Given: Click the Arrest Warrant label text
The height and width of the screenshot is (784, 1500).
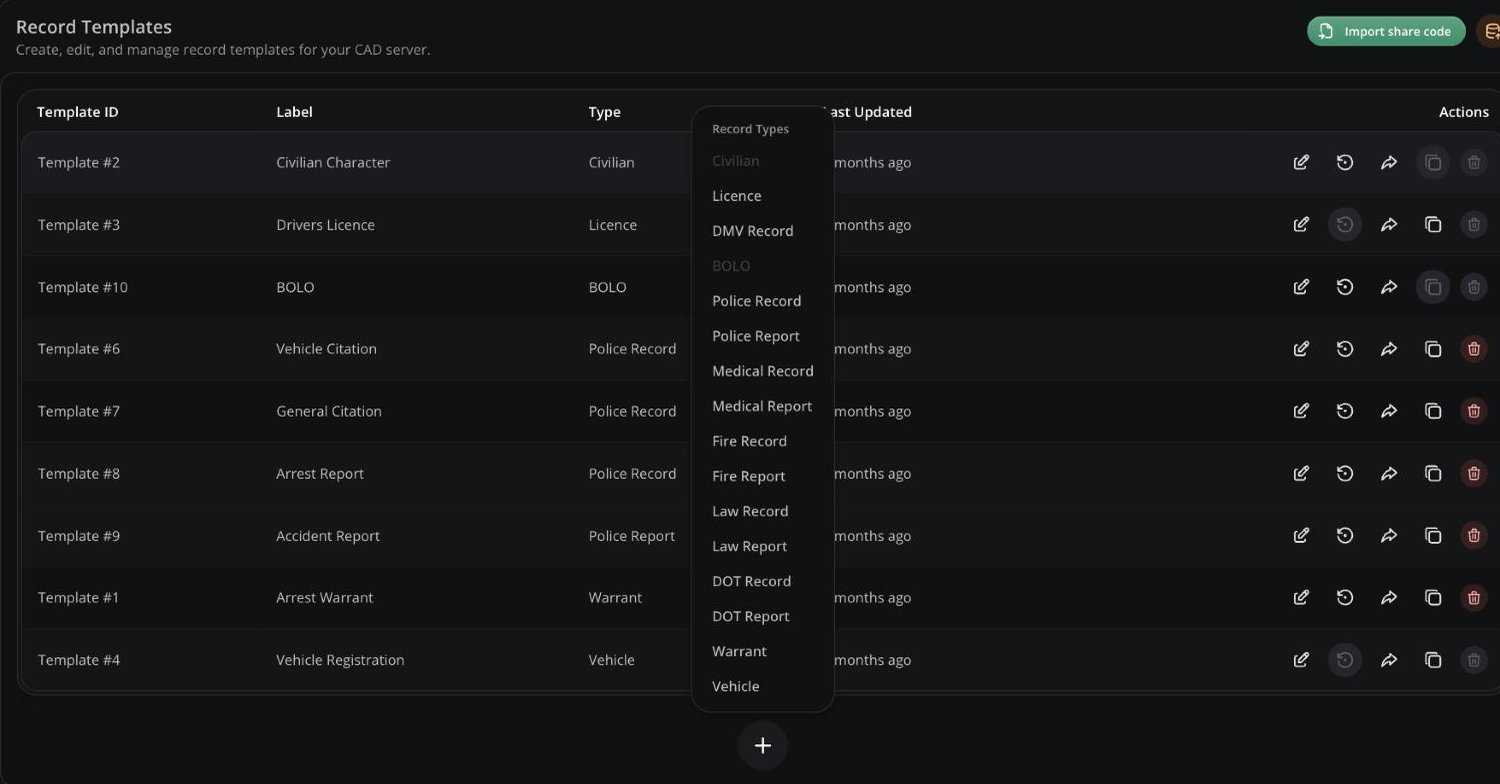Looking at the screenshot, I should [324, 598].
